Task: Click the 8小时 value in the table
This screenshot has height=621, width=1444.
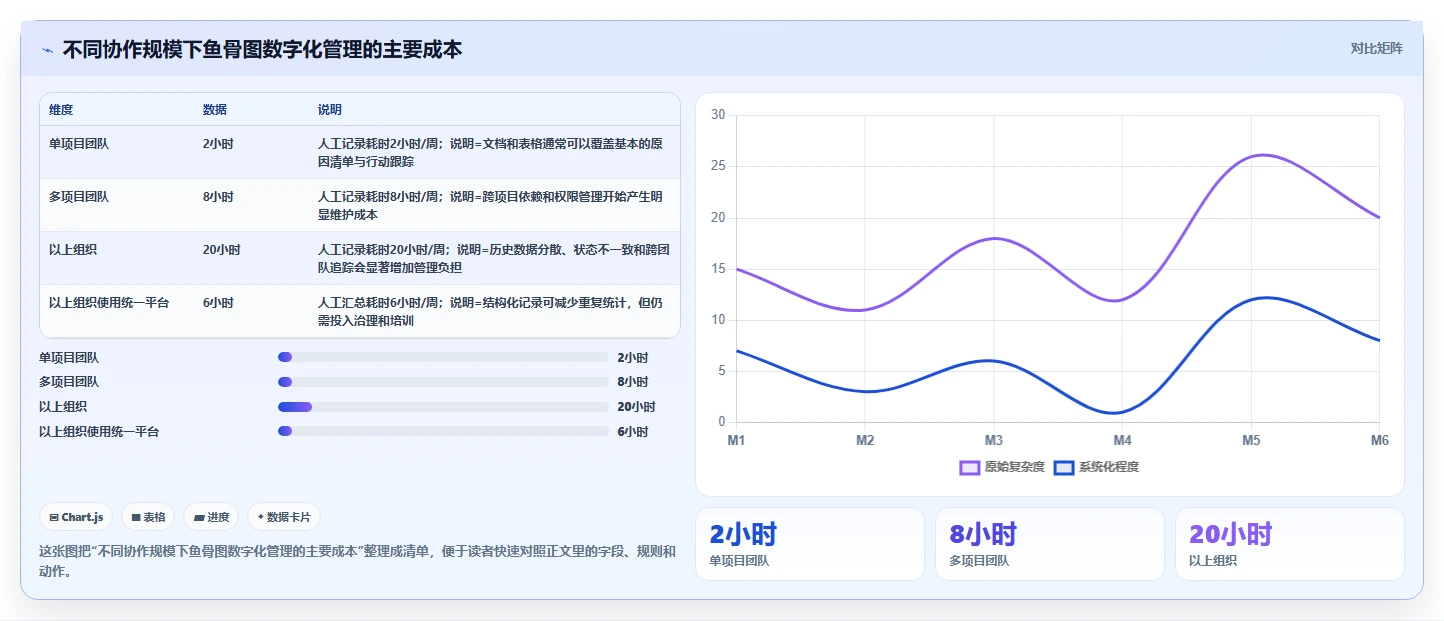Action: [218, 197]
